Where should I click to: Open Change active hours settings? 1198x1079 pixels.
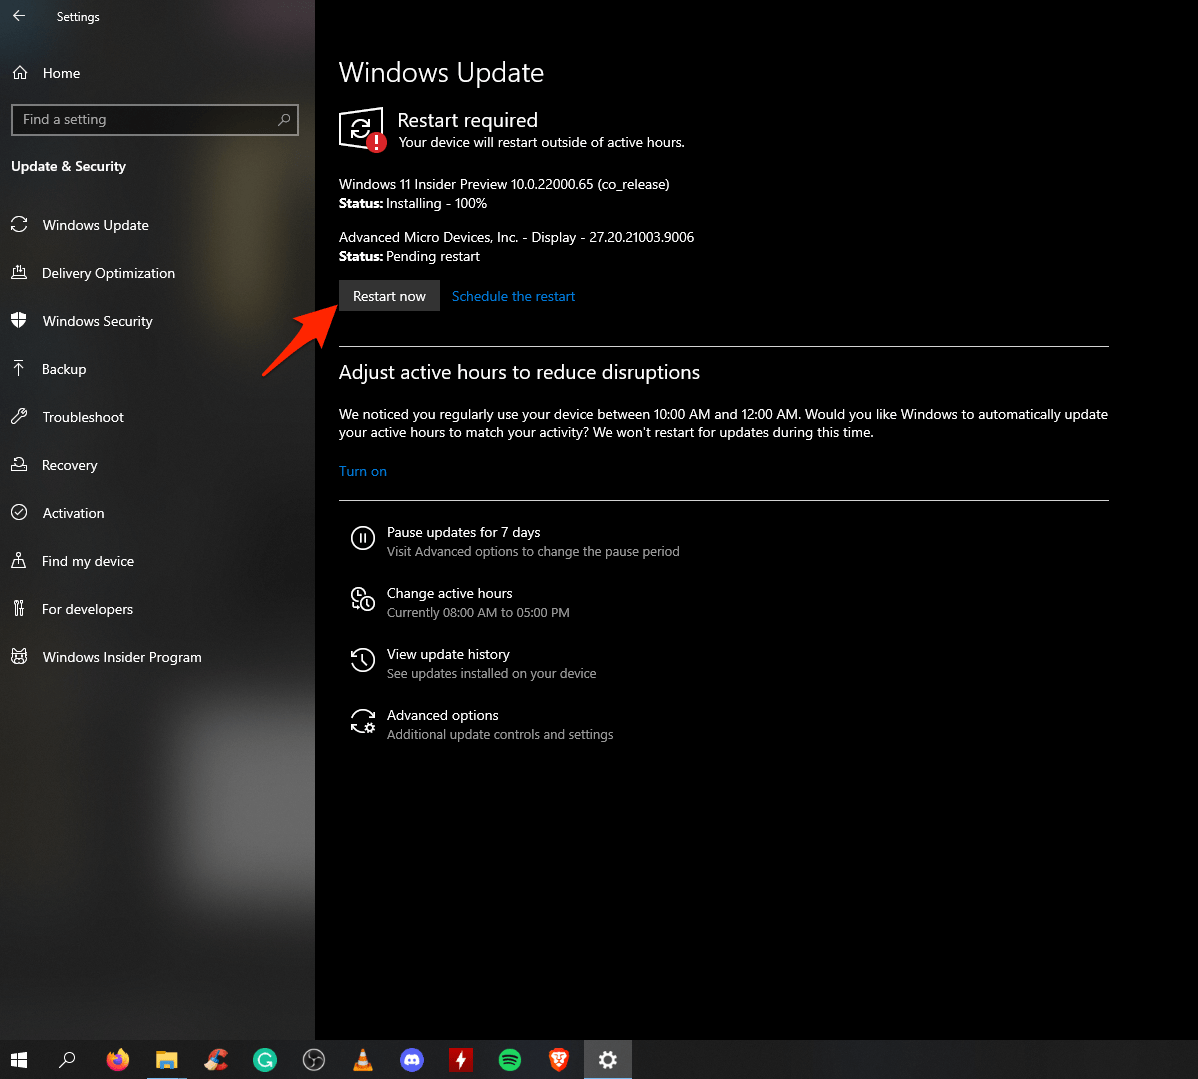449,592
